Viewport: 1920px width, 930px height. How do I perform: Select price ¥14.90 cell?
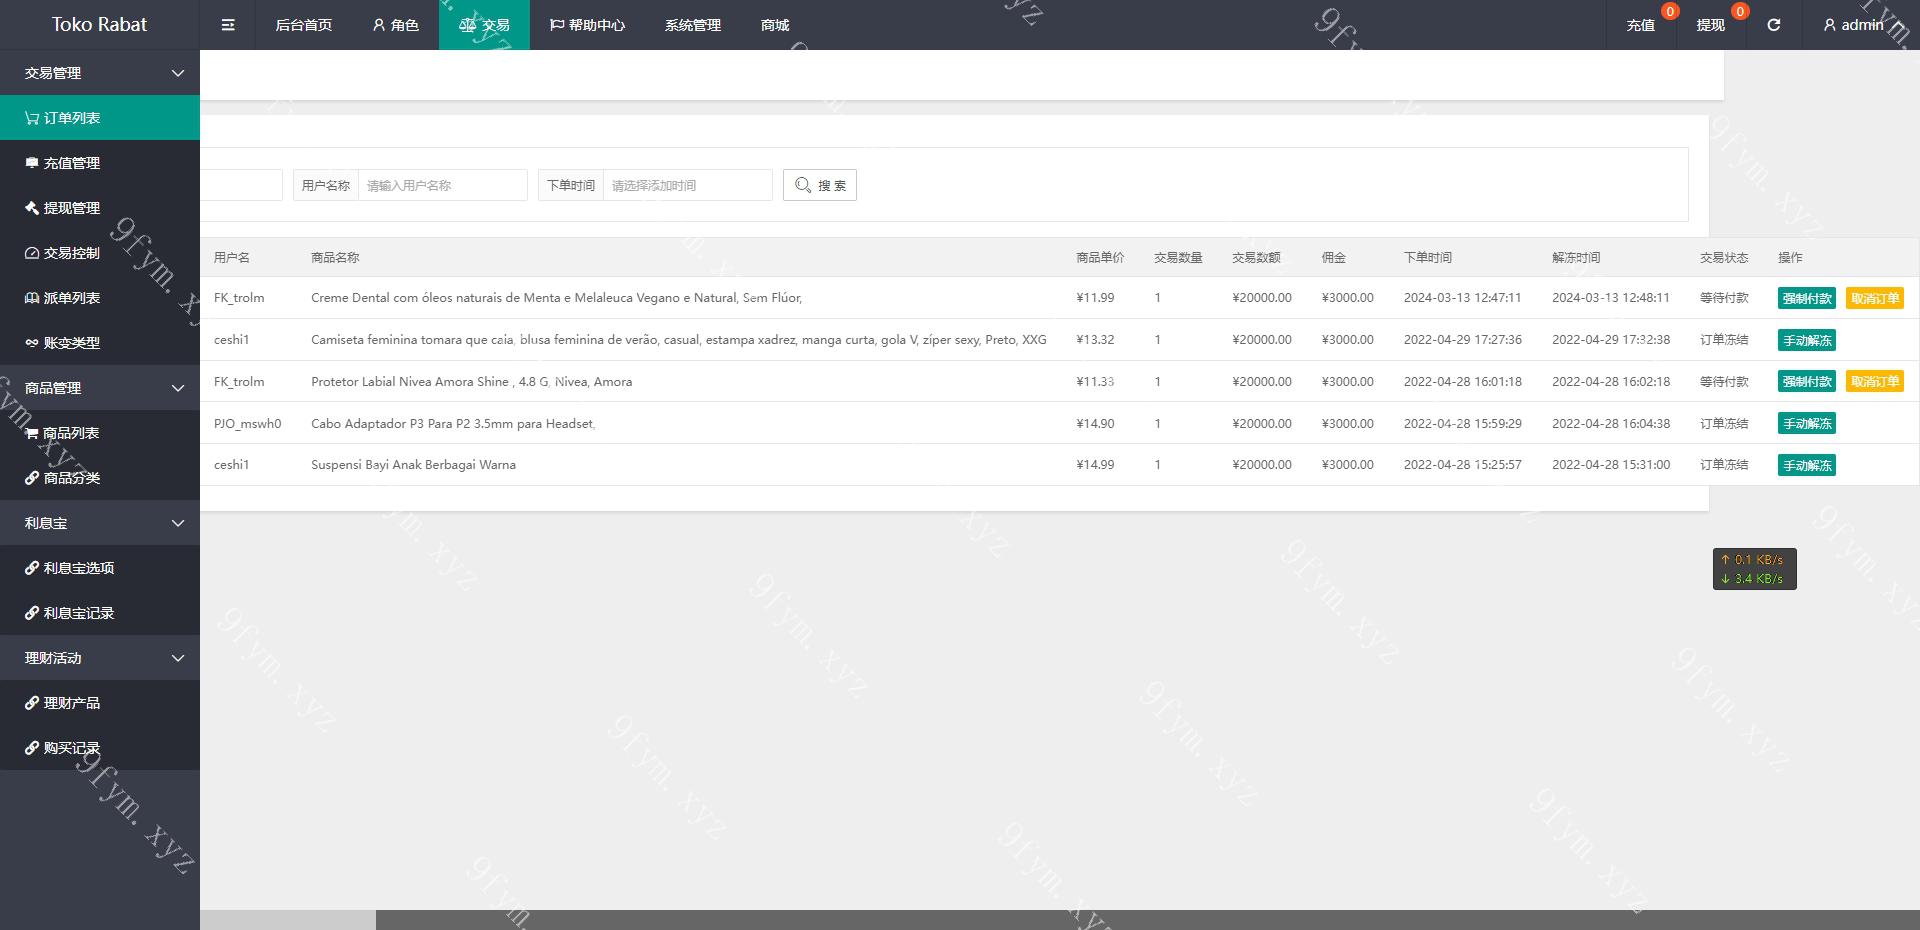[1095, 424]
